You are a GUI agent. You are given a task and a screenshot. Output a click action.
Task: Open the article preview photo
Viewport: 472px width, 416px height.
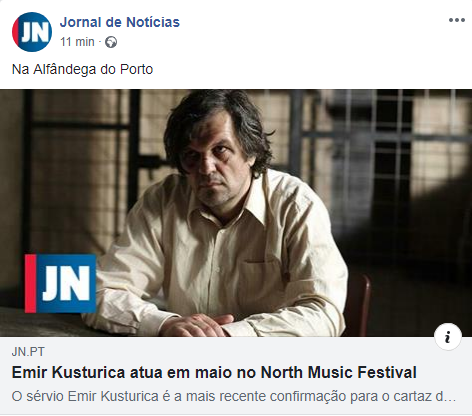tap(236, 213)
